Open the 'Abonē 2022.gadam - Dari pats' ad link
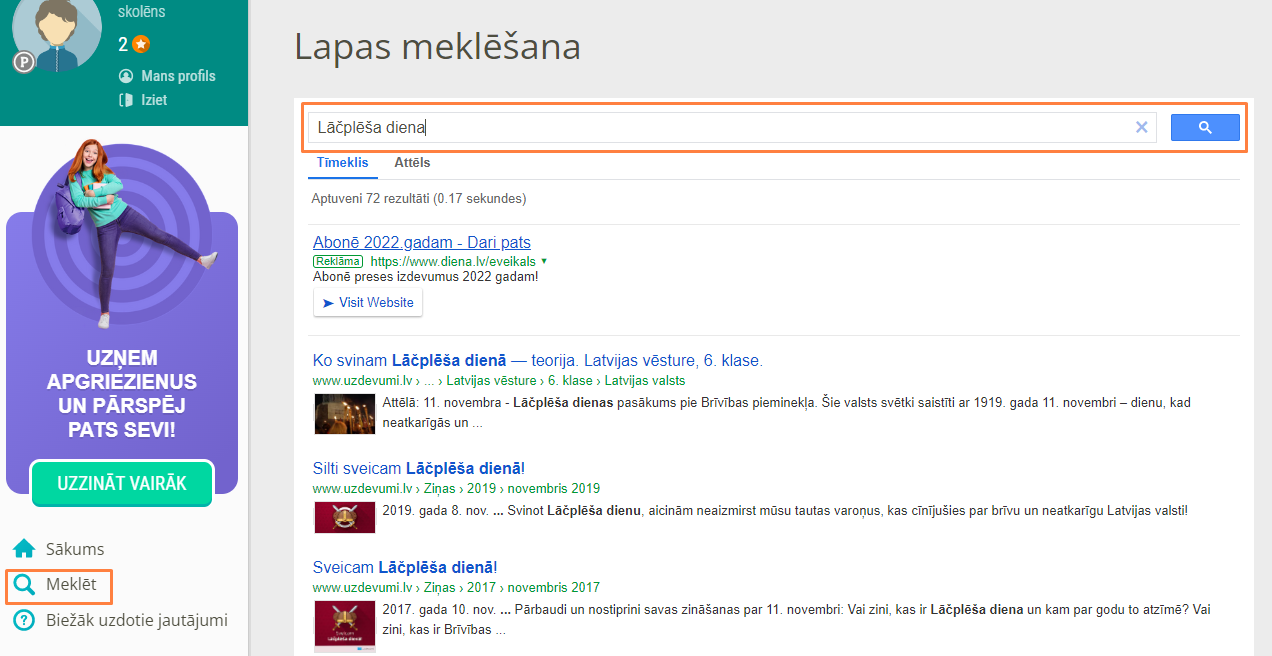Viewport: 1272px width, 656px height. [421, 242]
